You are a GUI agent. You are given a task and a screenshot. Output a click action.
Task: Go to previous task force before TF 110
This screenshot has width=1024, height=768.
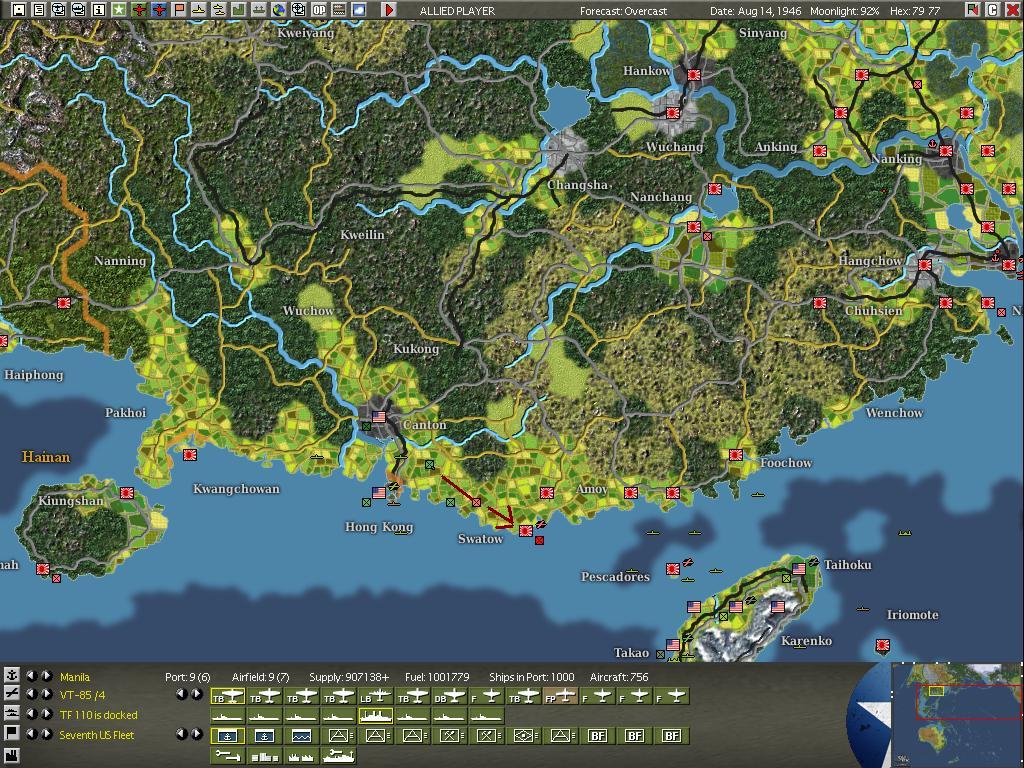tap(31, 714)
